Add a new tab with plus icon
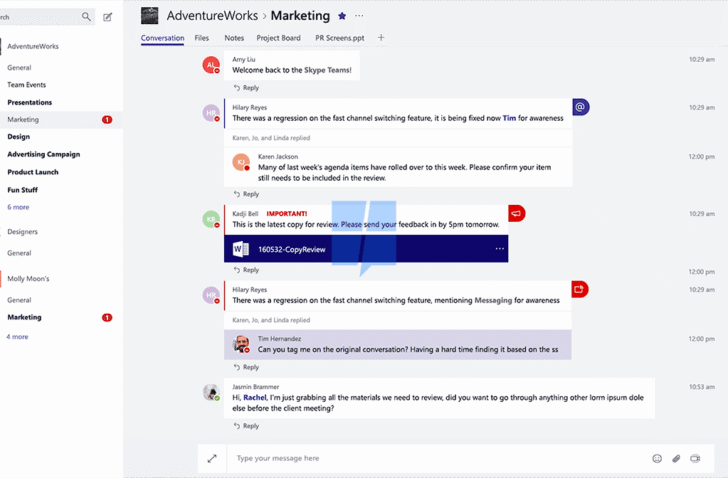The height and width of the screenshot is (478, 728). (x=381, y=38)
